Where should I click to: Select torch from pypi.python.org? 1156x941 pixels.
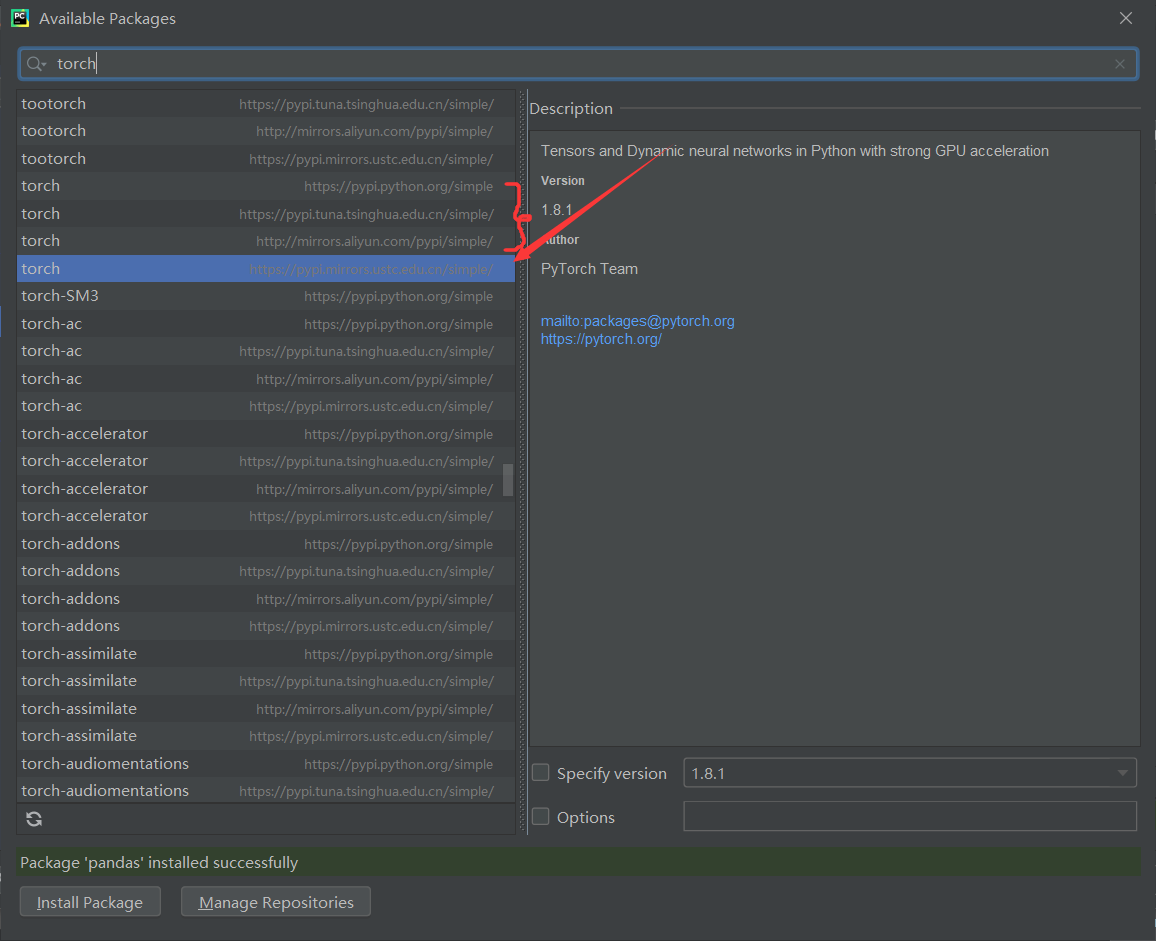265,186
